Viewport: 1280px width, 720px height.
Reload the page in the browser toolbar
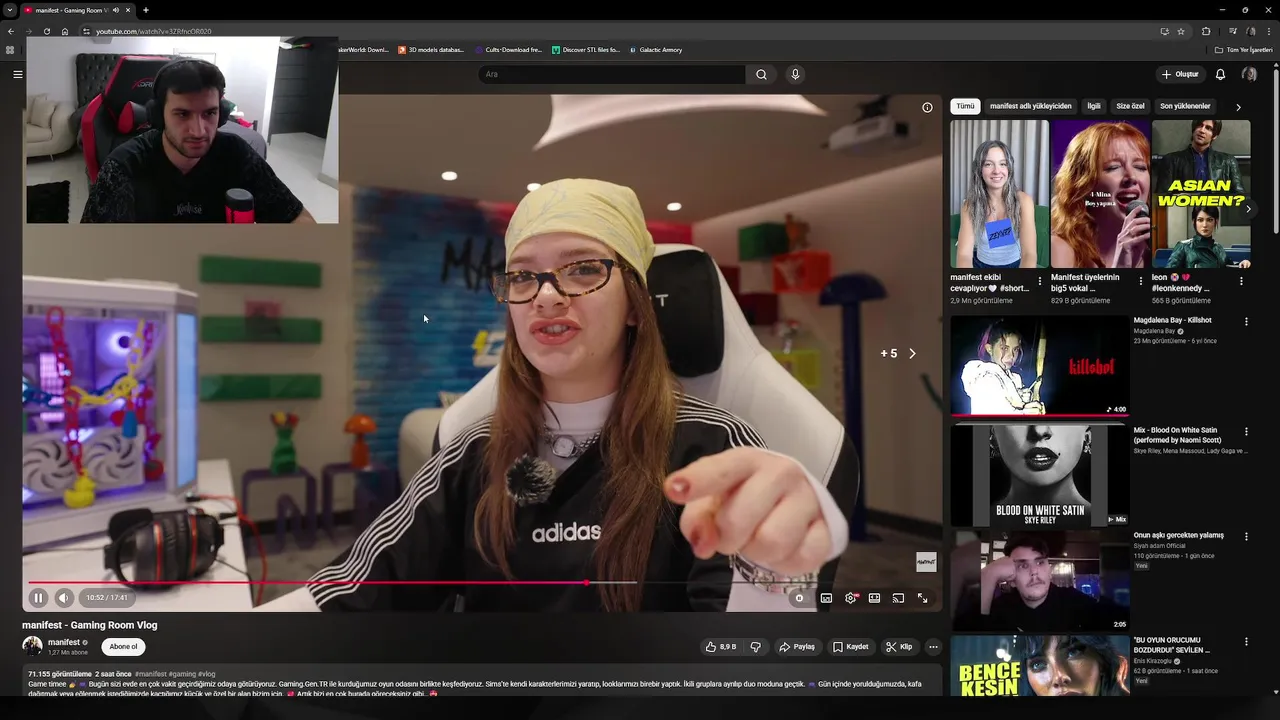click(47, 31)
